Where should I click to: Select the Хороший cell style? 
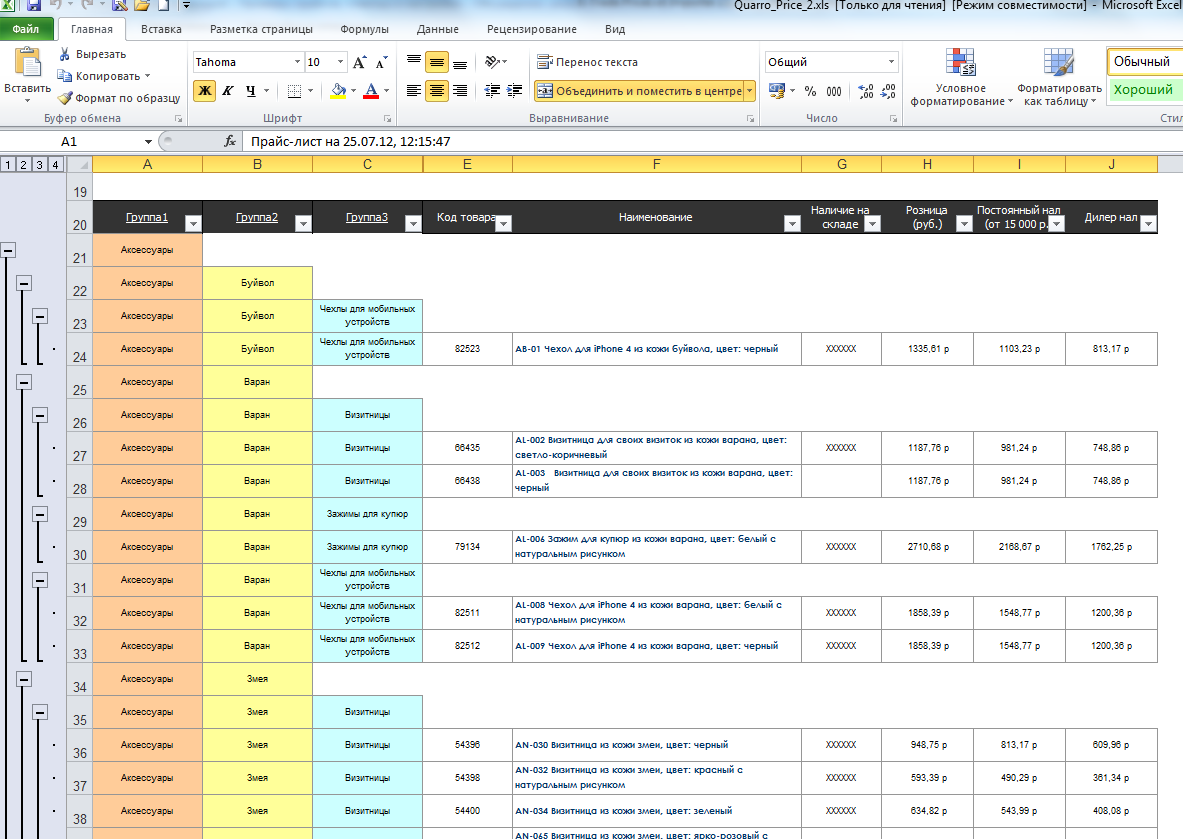pos(1143,90)
